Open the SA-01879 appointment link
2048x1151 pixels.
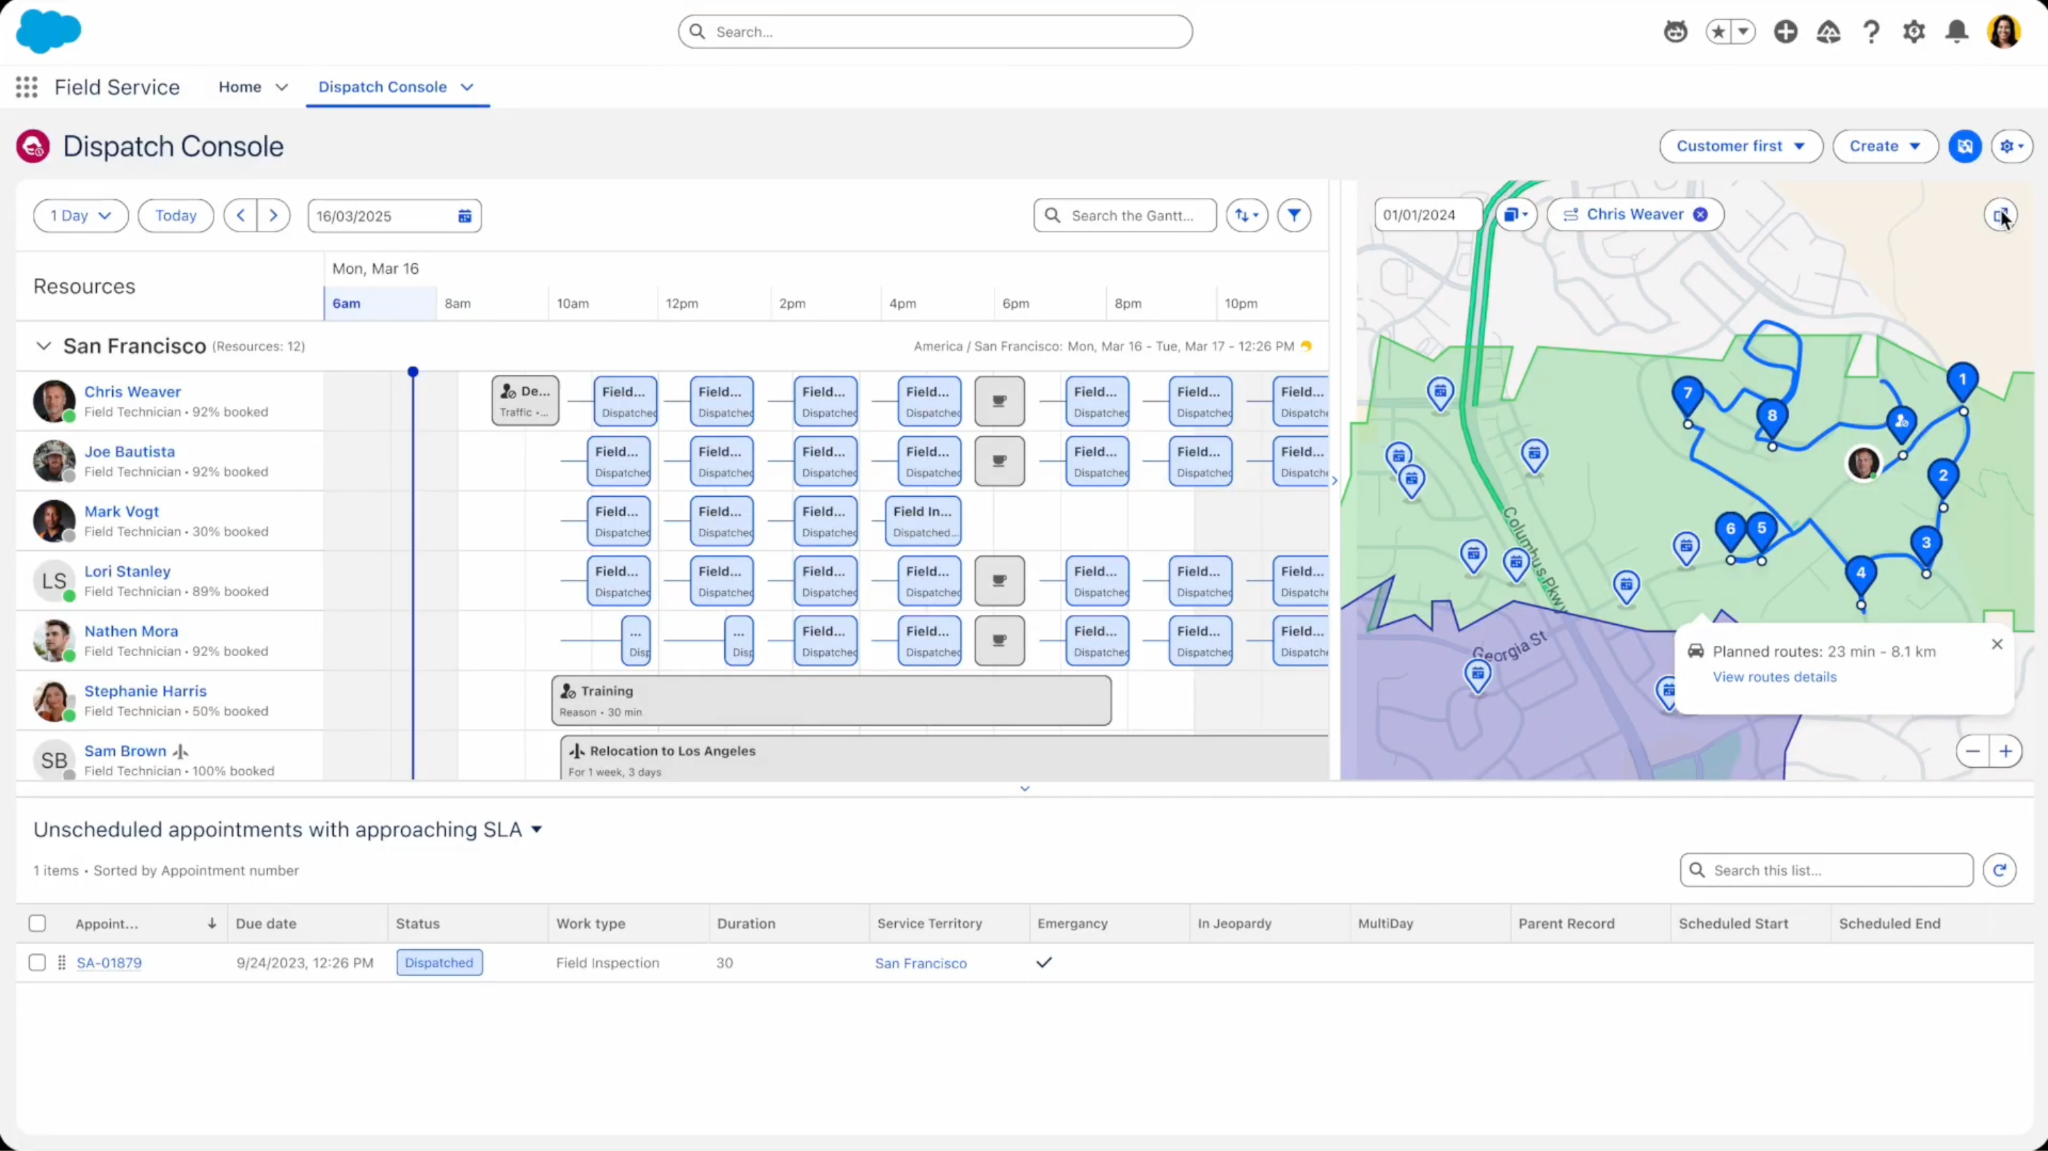coord(109,963)
